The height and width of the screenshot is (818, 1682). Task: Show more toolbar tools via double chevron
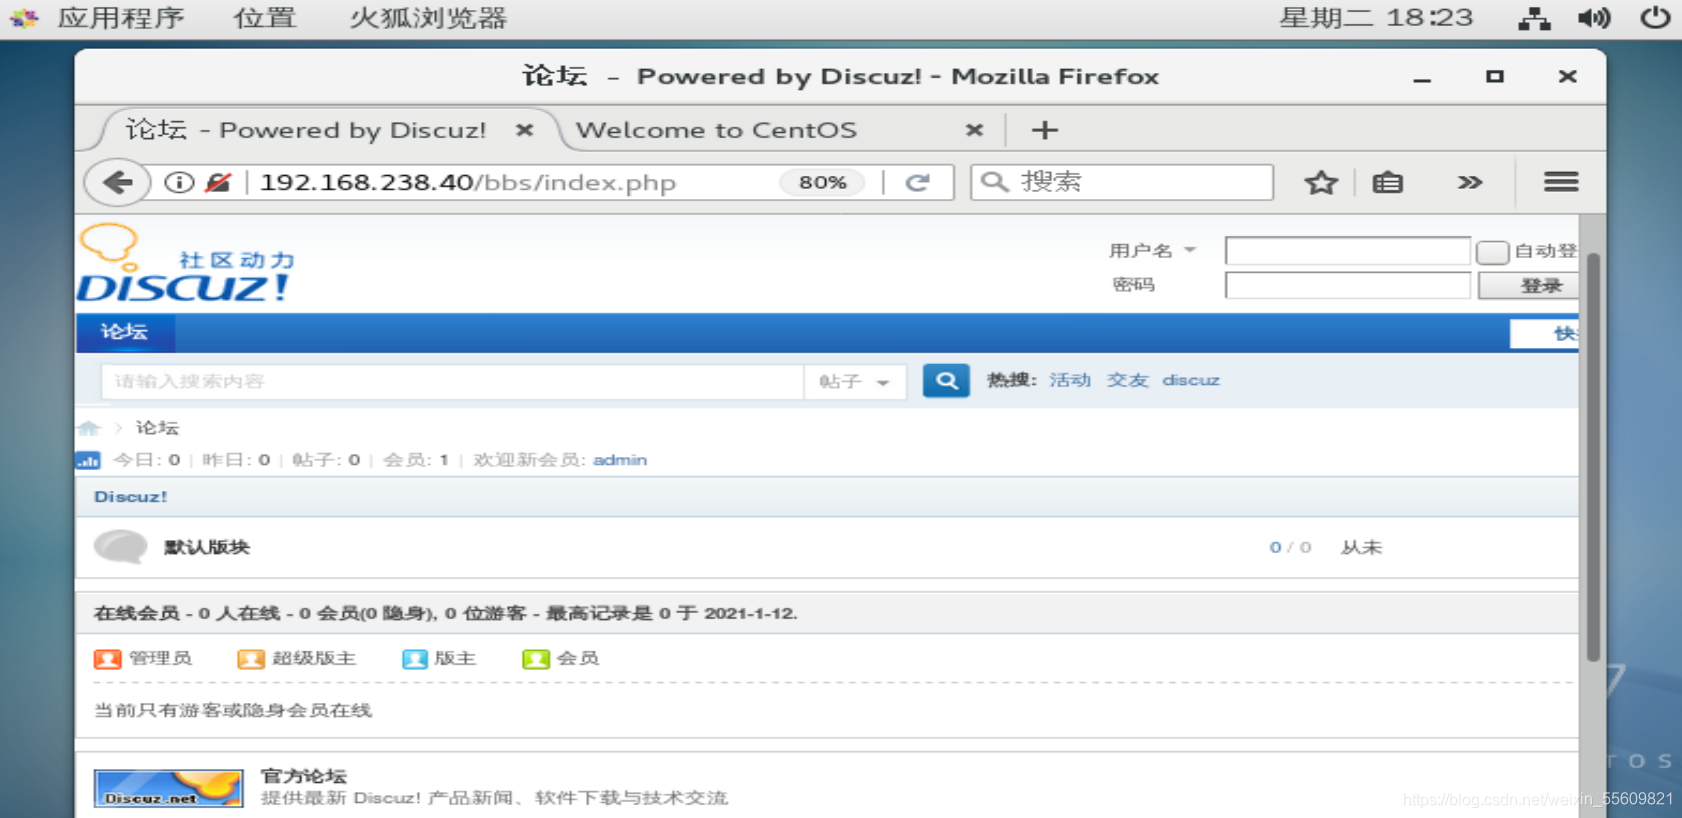click(1469, 182)
